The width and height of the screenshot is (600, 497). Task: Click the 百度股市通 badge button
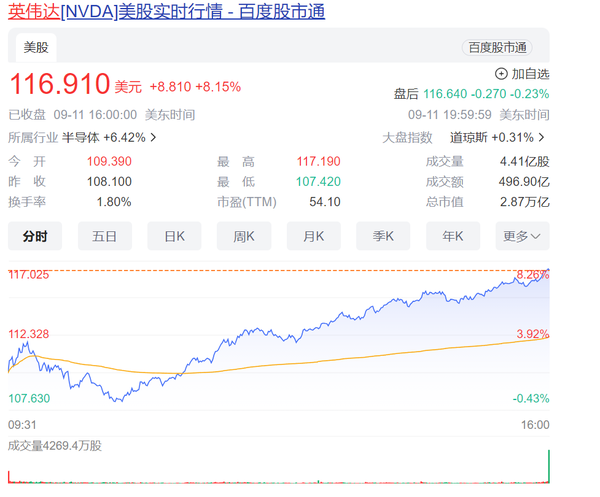(x=497, y=47)
